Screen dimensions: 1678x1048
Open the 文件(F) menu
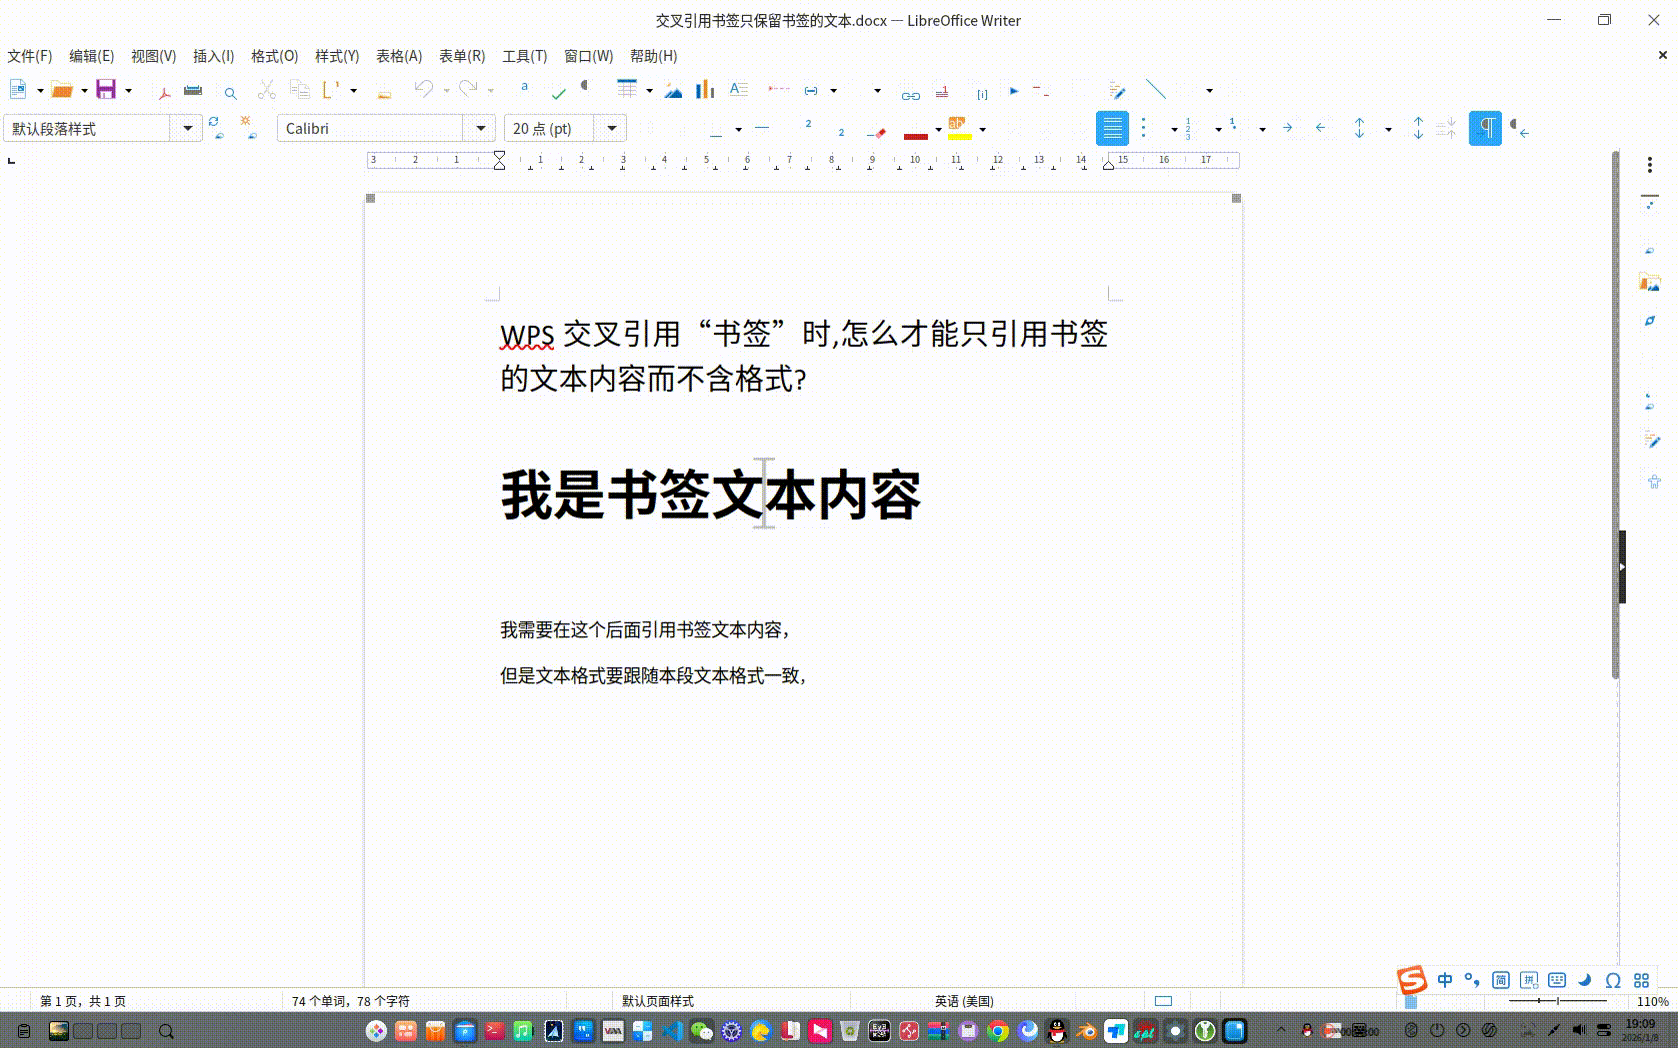tap(29, 56)
